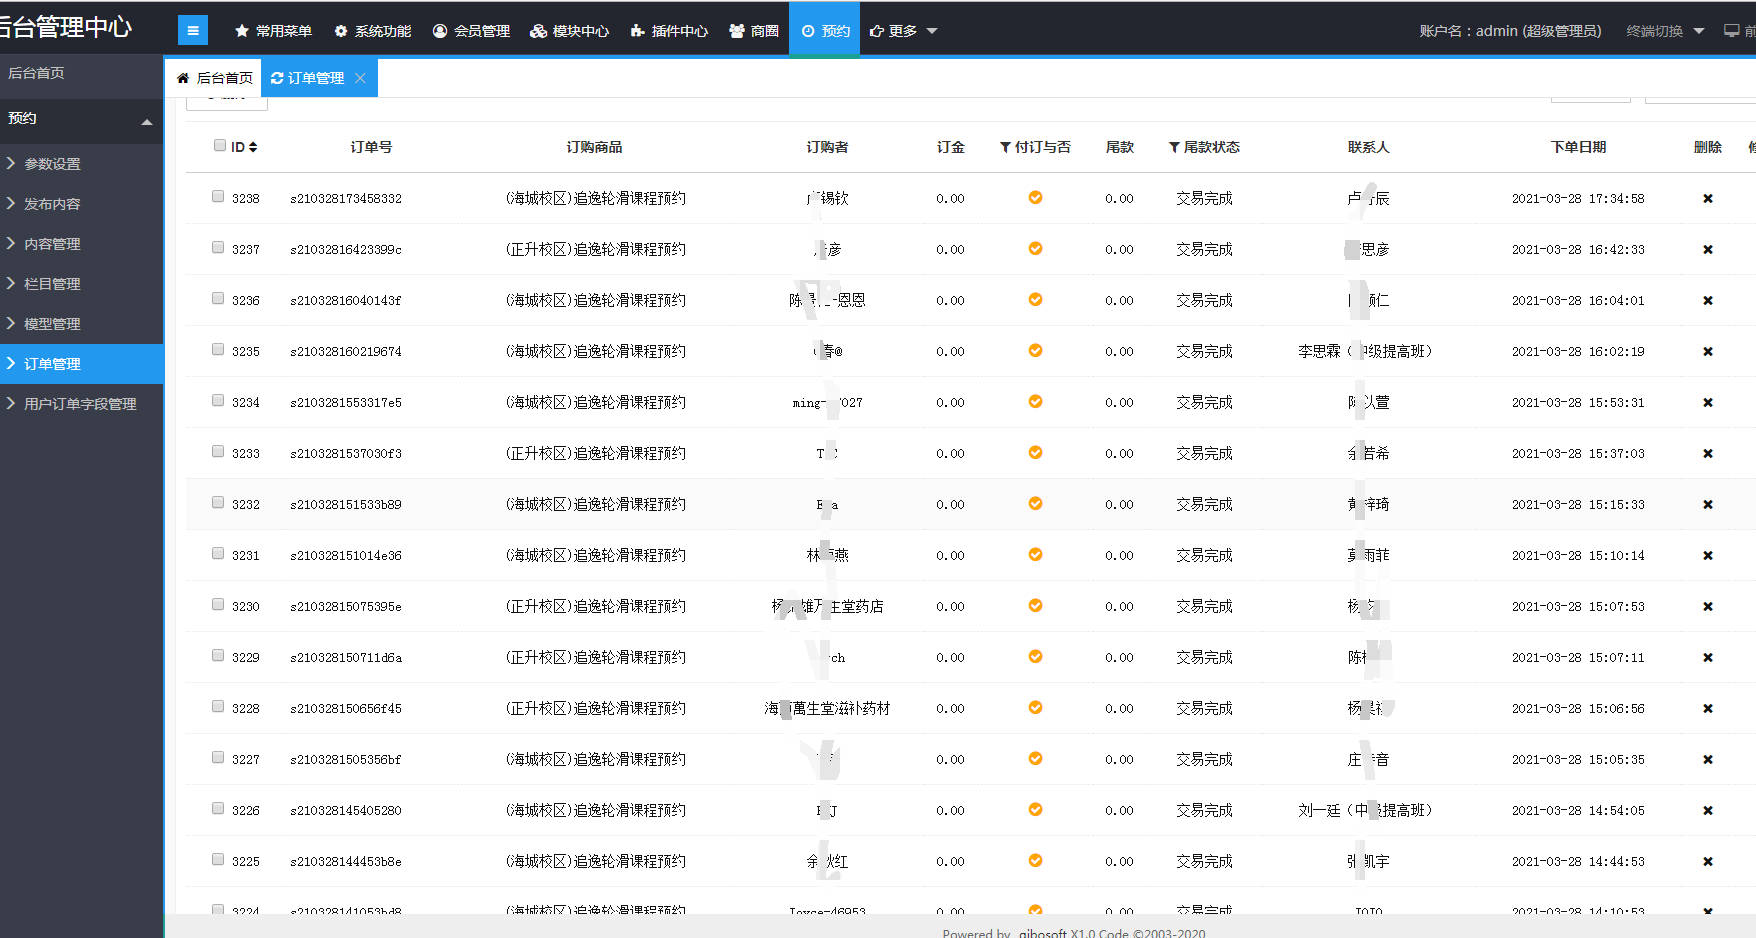Switch to the 后台首页 tab
This screenshot has height=938, width=1756.
click(214, 78)
